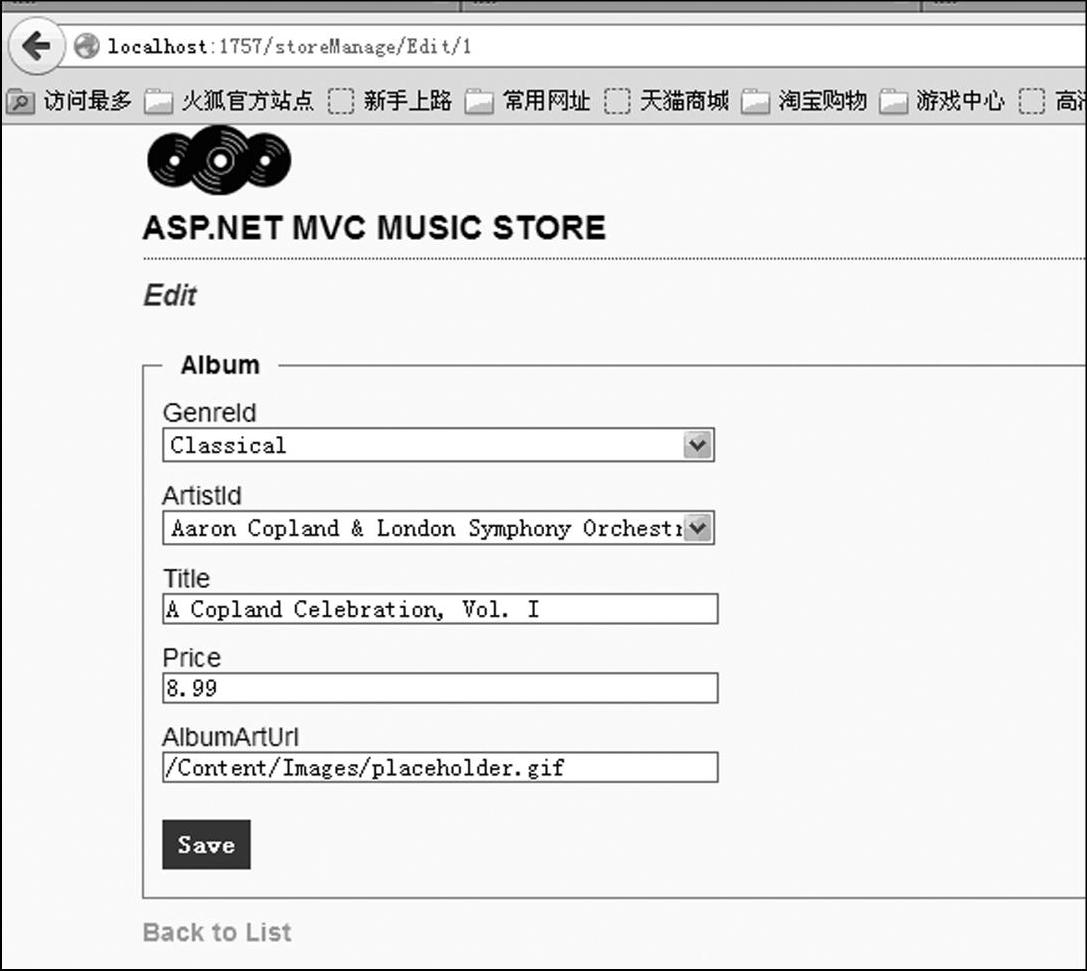Open the 常用网址 bookmark folder

(528, 101)
